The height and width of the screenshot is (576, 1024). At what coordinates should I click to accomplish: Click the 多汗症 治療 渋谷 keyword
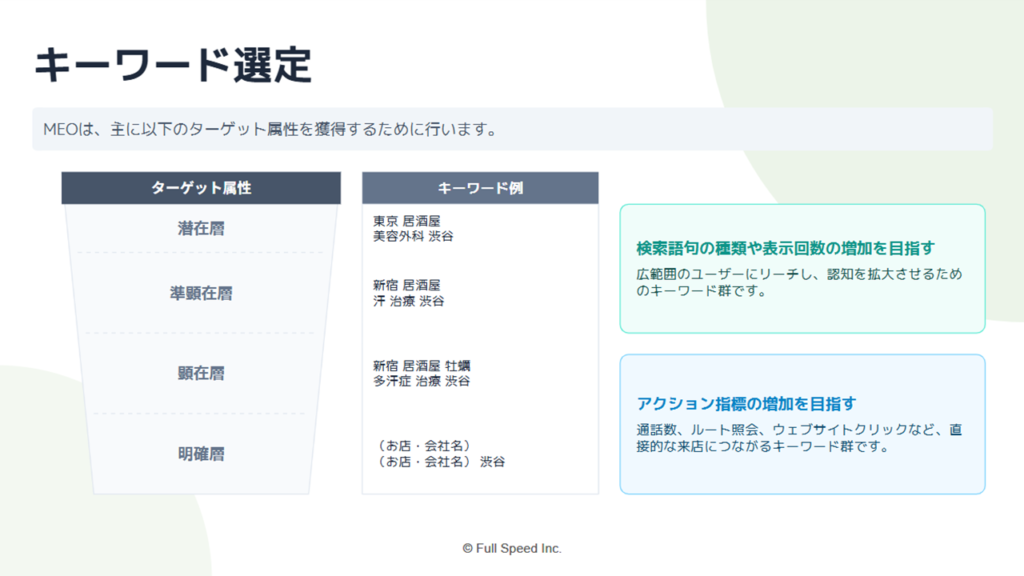(x=421, y=381)
